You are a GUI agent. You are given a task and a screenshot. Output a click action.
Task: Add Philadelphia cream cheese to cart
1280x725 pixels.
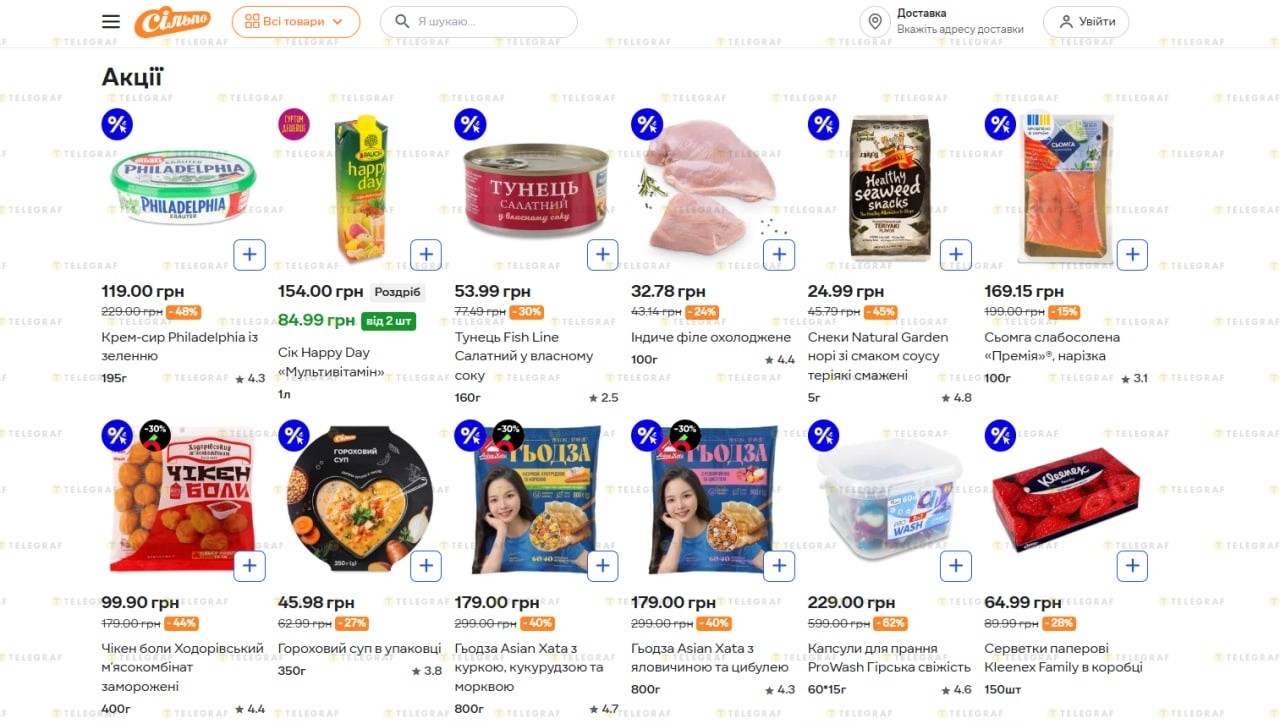pyautogui.click(x=249, y=255)
